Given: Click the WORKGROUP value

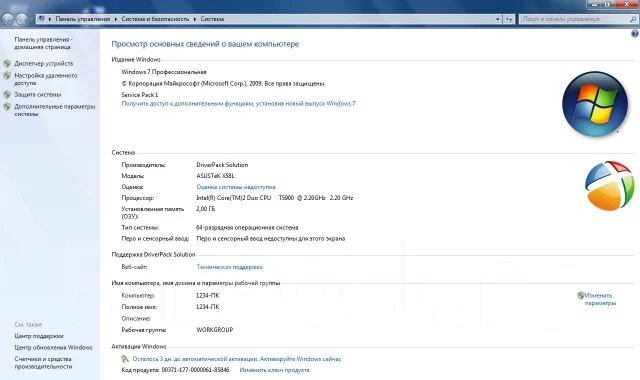Looking at the screenshot, I should [215, 330].
